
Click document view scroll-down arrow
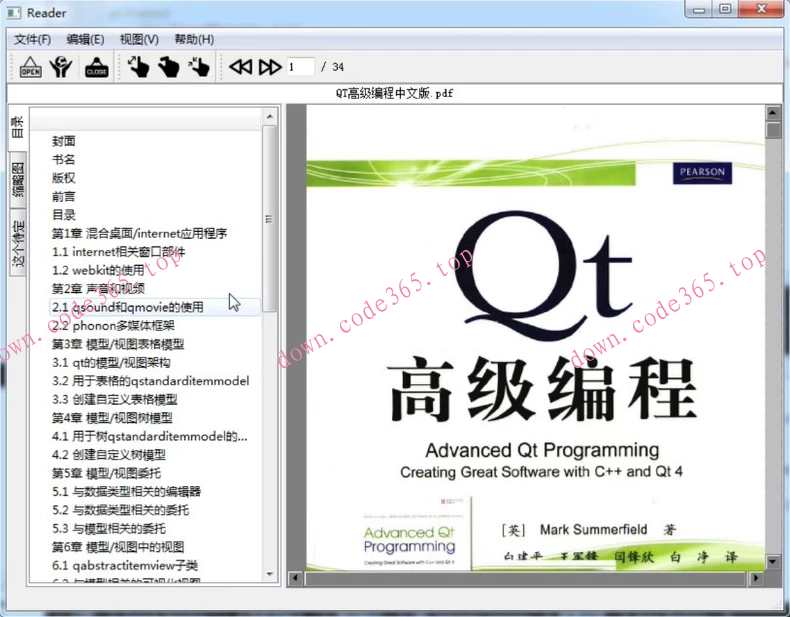772,561
